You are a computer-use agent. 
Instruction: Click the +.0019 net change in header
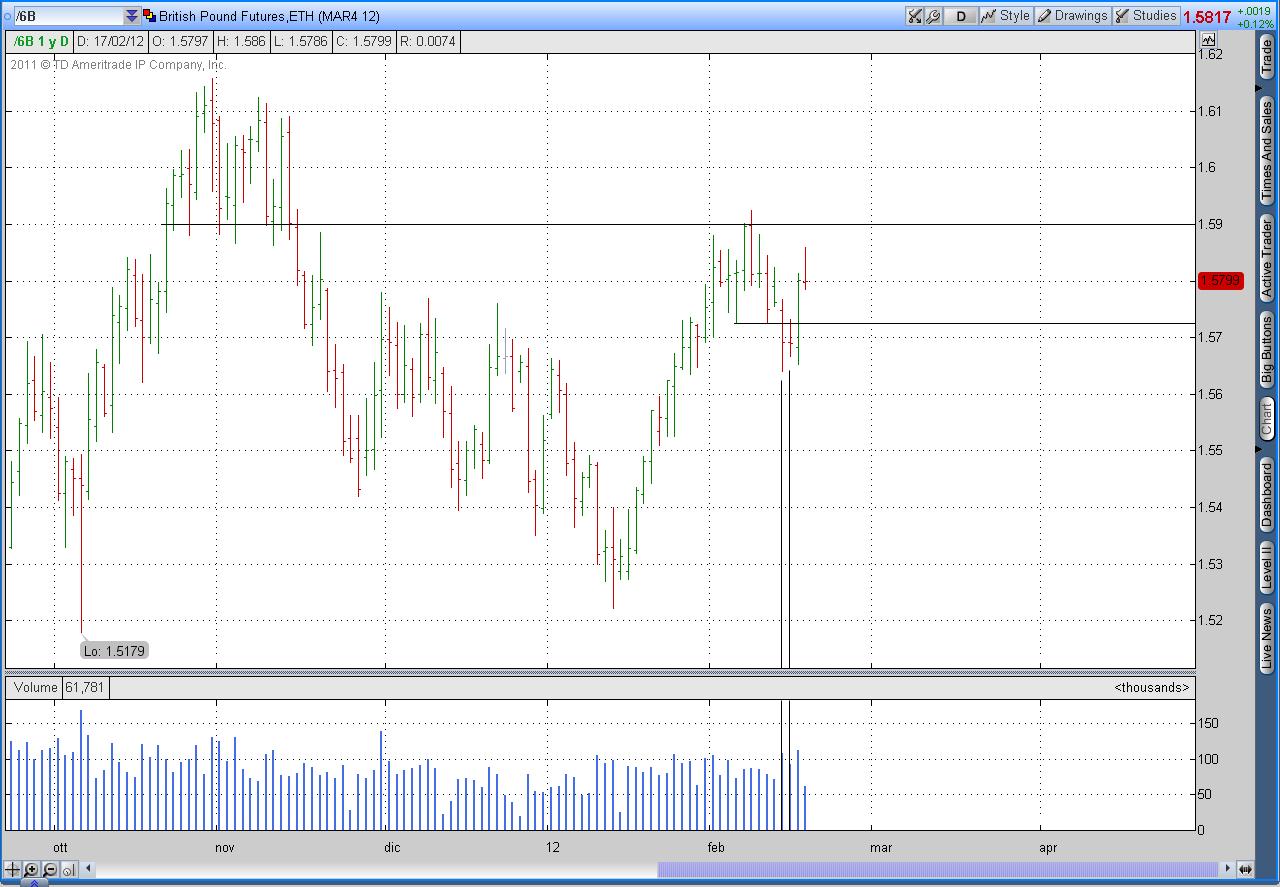[x=1255, y=11]
